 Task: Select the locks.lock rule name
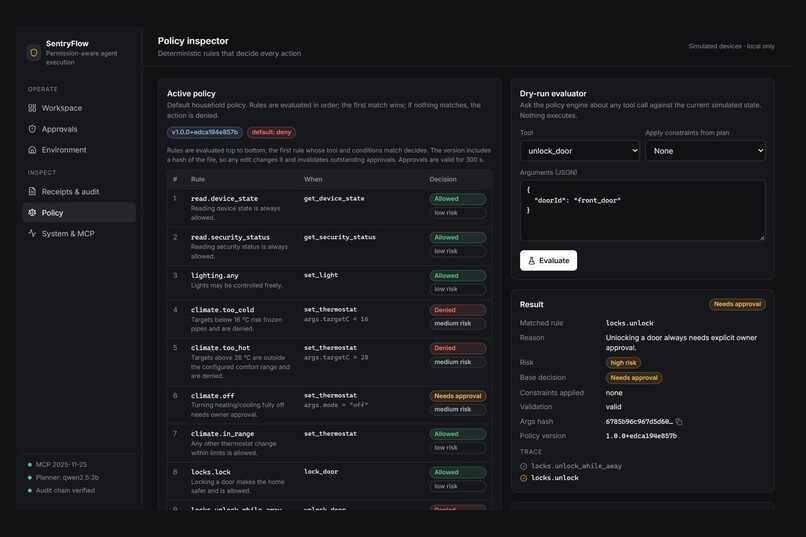click(211, 472)
